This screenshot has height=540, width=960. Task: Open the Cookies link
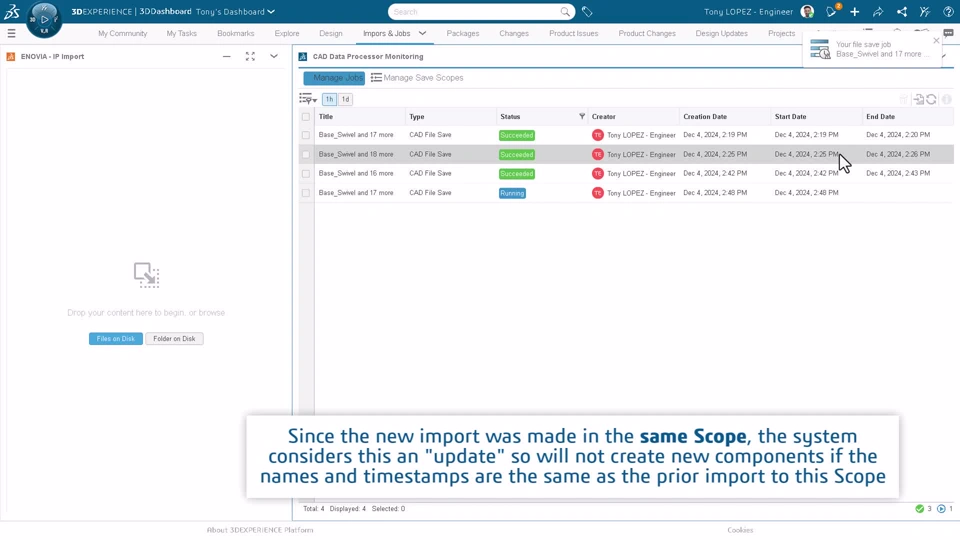(740, 530)
